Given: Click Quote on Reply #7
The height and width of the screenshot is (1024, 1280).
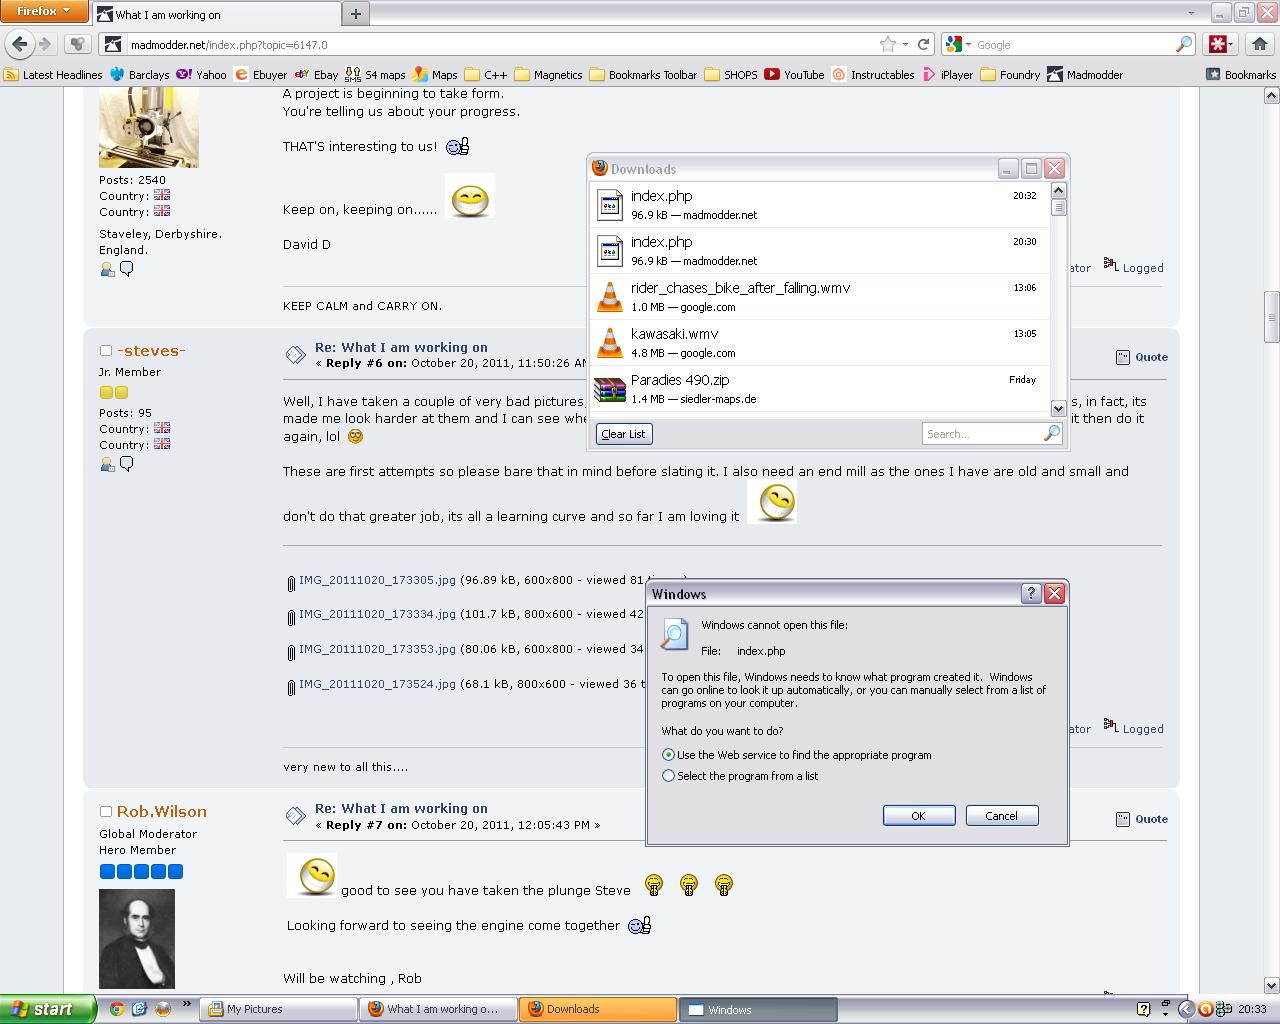Looking at the screenshot, I should click(1141, 819).
